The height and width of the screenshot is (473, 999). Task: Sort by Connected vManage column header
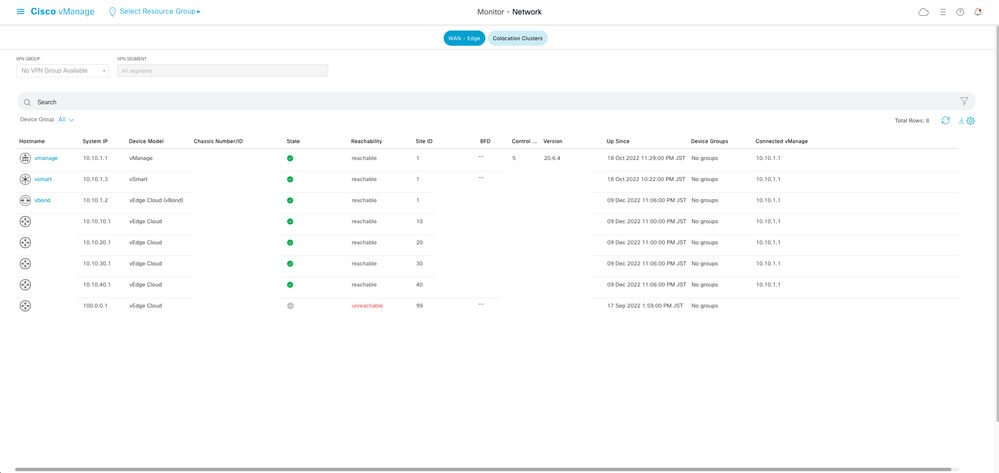[x=782, y=141]
